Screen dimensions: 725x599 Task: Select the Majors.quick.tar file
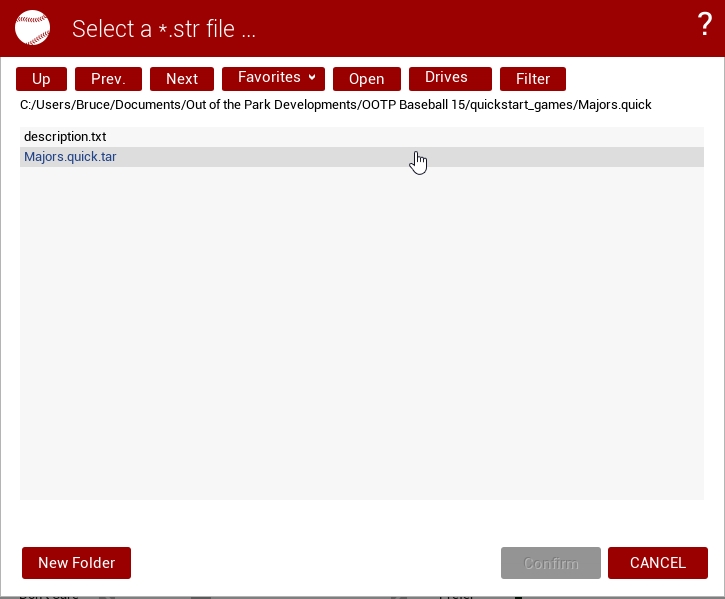tap(70, 157)
